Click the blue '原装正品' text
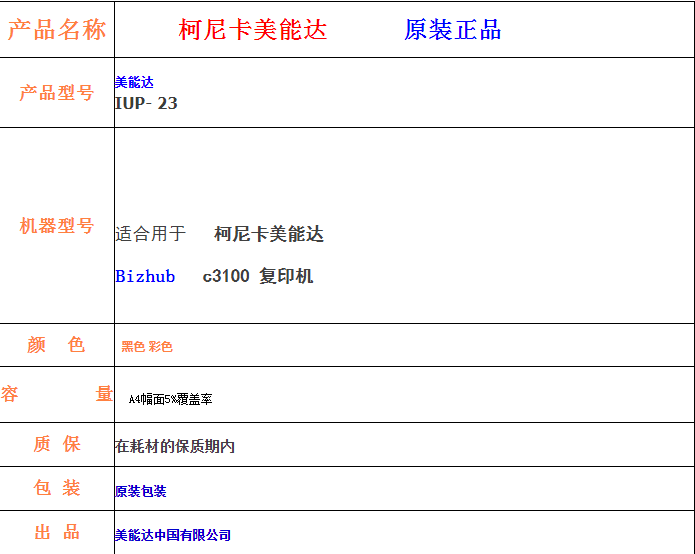The image size is (695, 554). (x=453, y=30)
